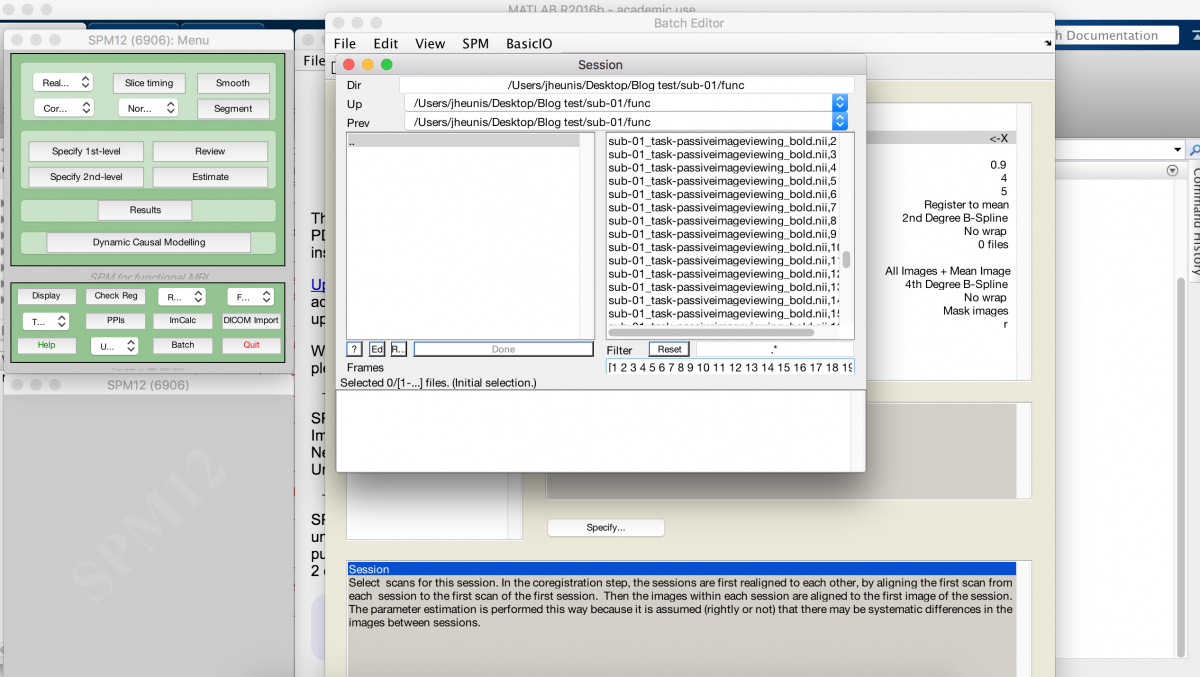
Task: Click the Filter text field in Session
Action: 774,349
